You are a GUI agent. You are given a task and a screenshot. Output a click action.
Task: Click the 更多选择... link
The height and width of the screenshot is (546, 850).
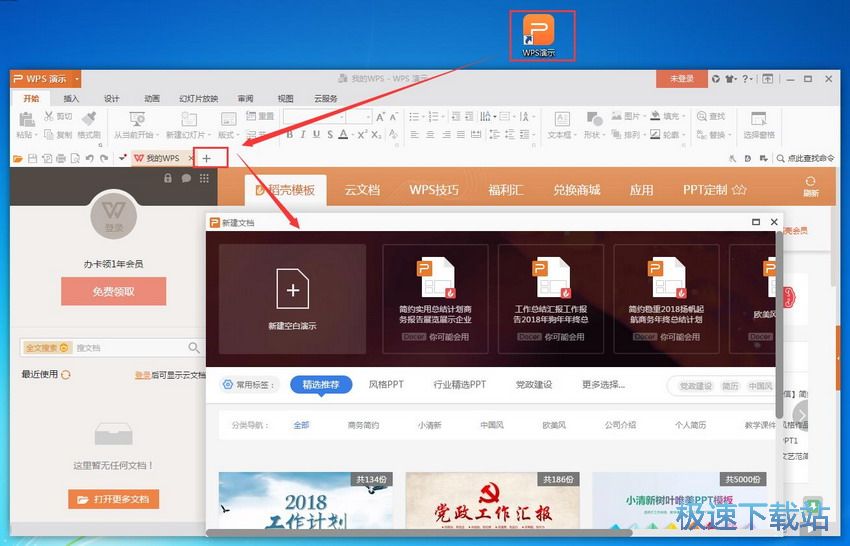tap(603, 384)
